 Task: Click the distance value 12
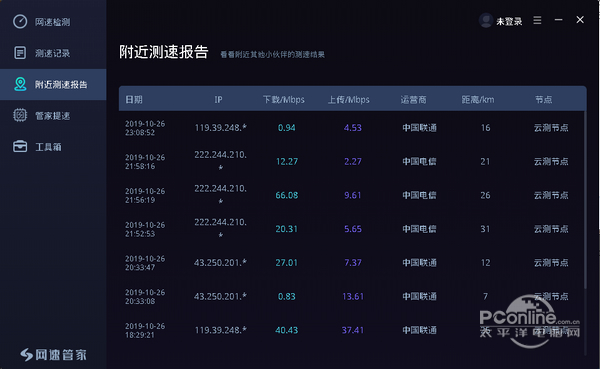[486, 263]
